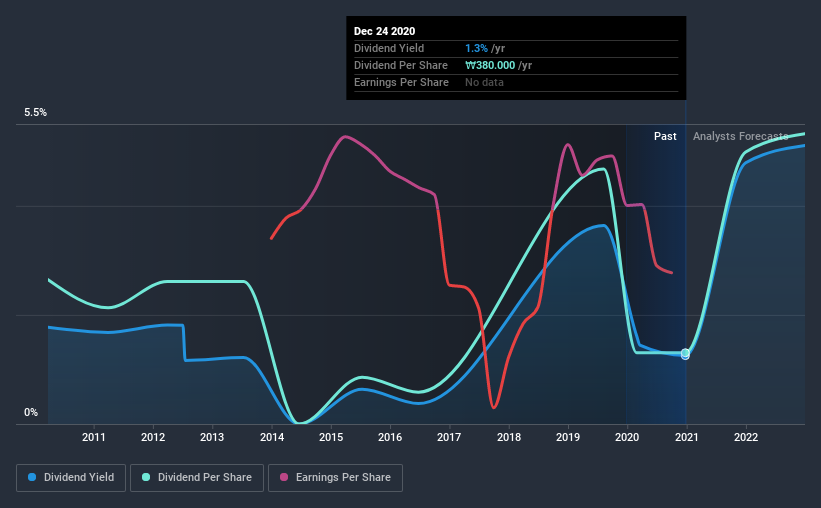
Task: Click the Dec 24 2020 tooltip date
Action: pyautogui.click(x=384, y=31)
